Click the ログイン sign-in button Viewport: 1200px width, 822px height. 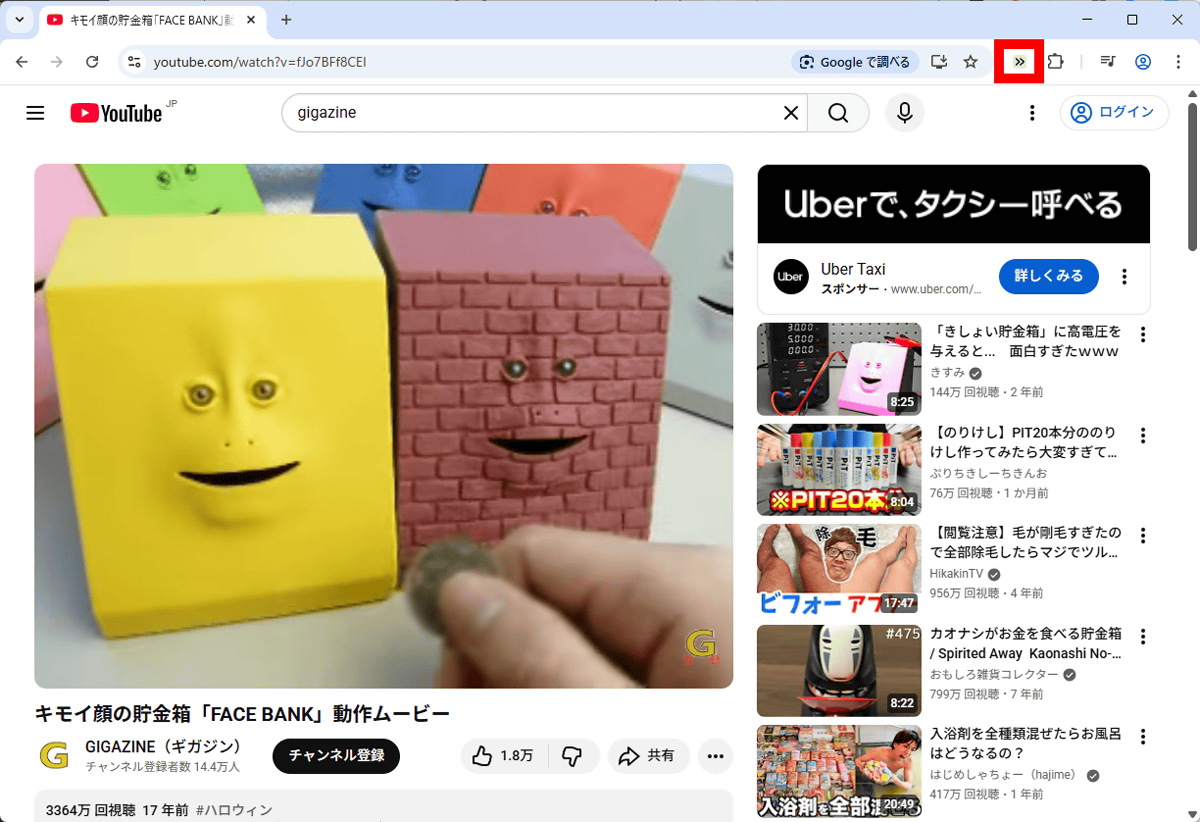(x=1114, y=113)
